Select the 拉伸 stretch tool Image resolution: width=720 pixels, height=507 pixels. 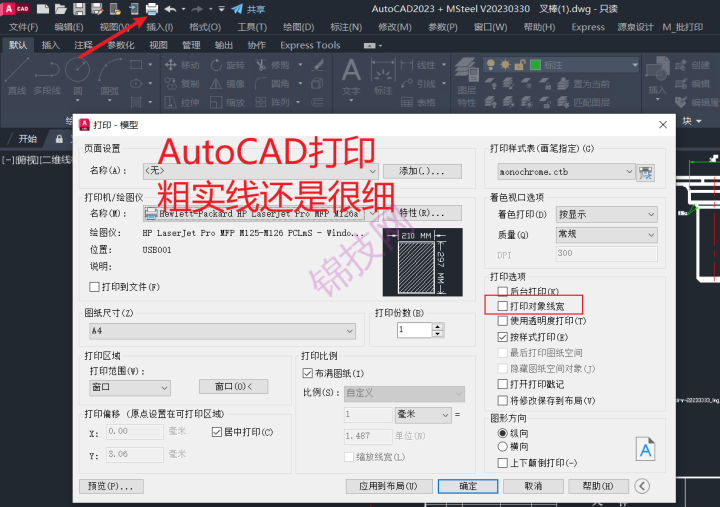pyautogui.click(x=182, y=102)
